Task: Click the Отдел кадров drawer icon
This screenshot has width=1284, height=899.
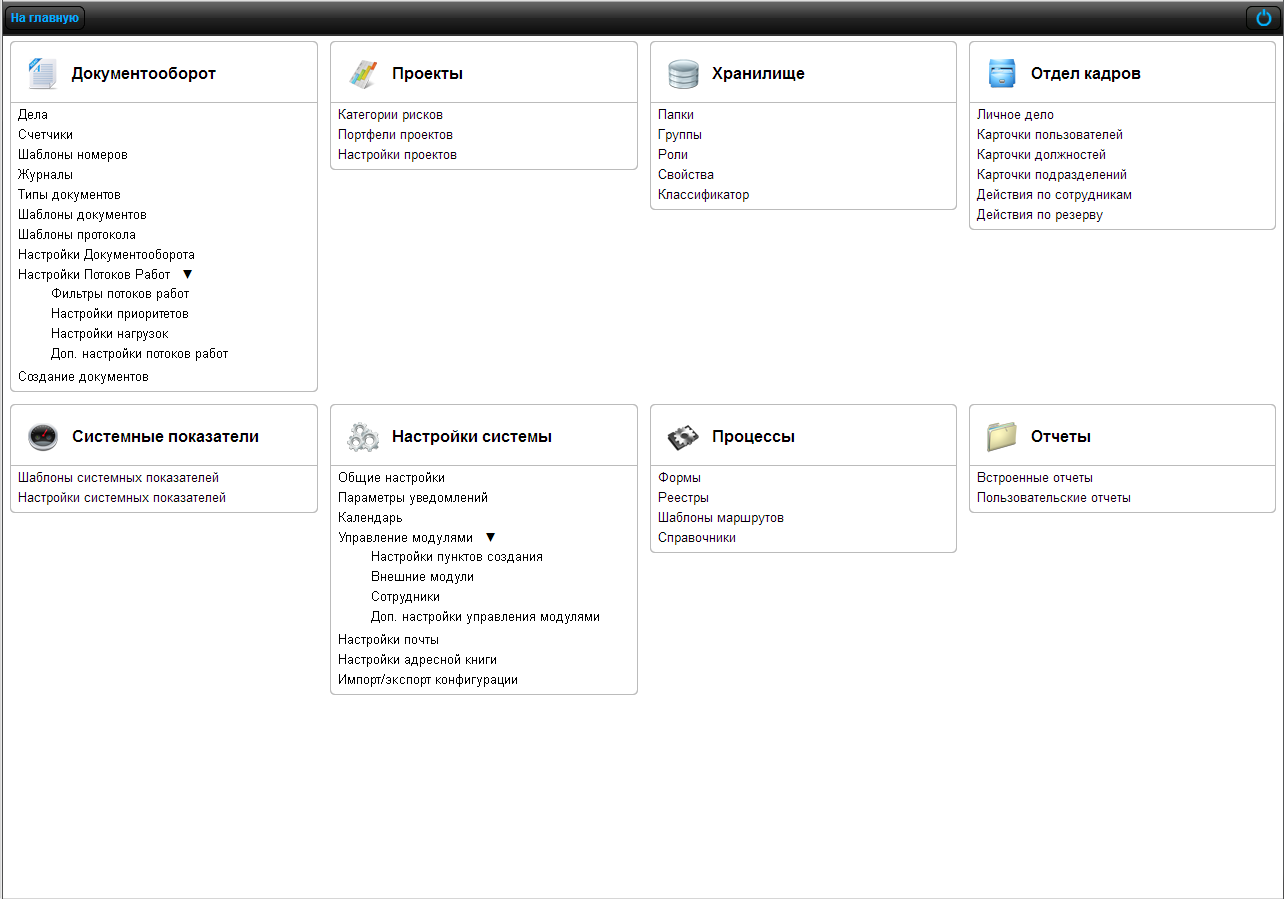Action: coord(1002,73)
